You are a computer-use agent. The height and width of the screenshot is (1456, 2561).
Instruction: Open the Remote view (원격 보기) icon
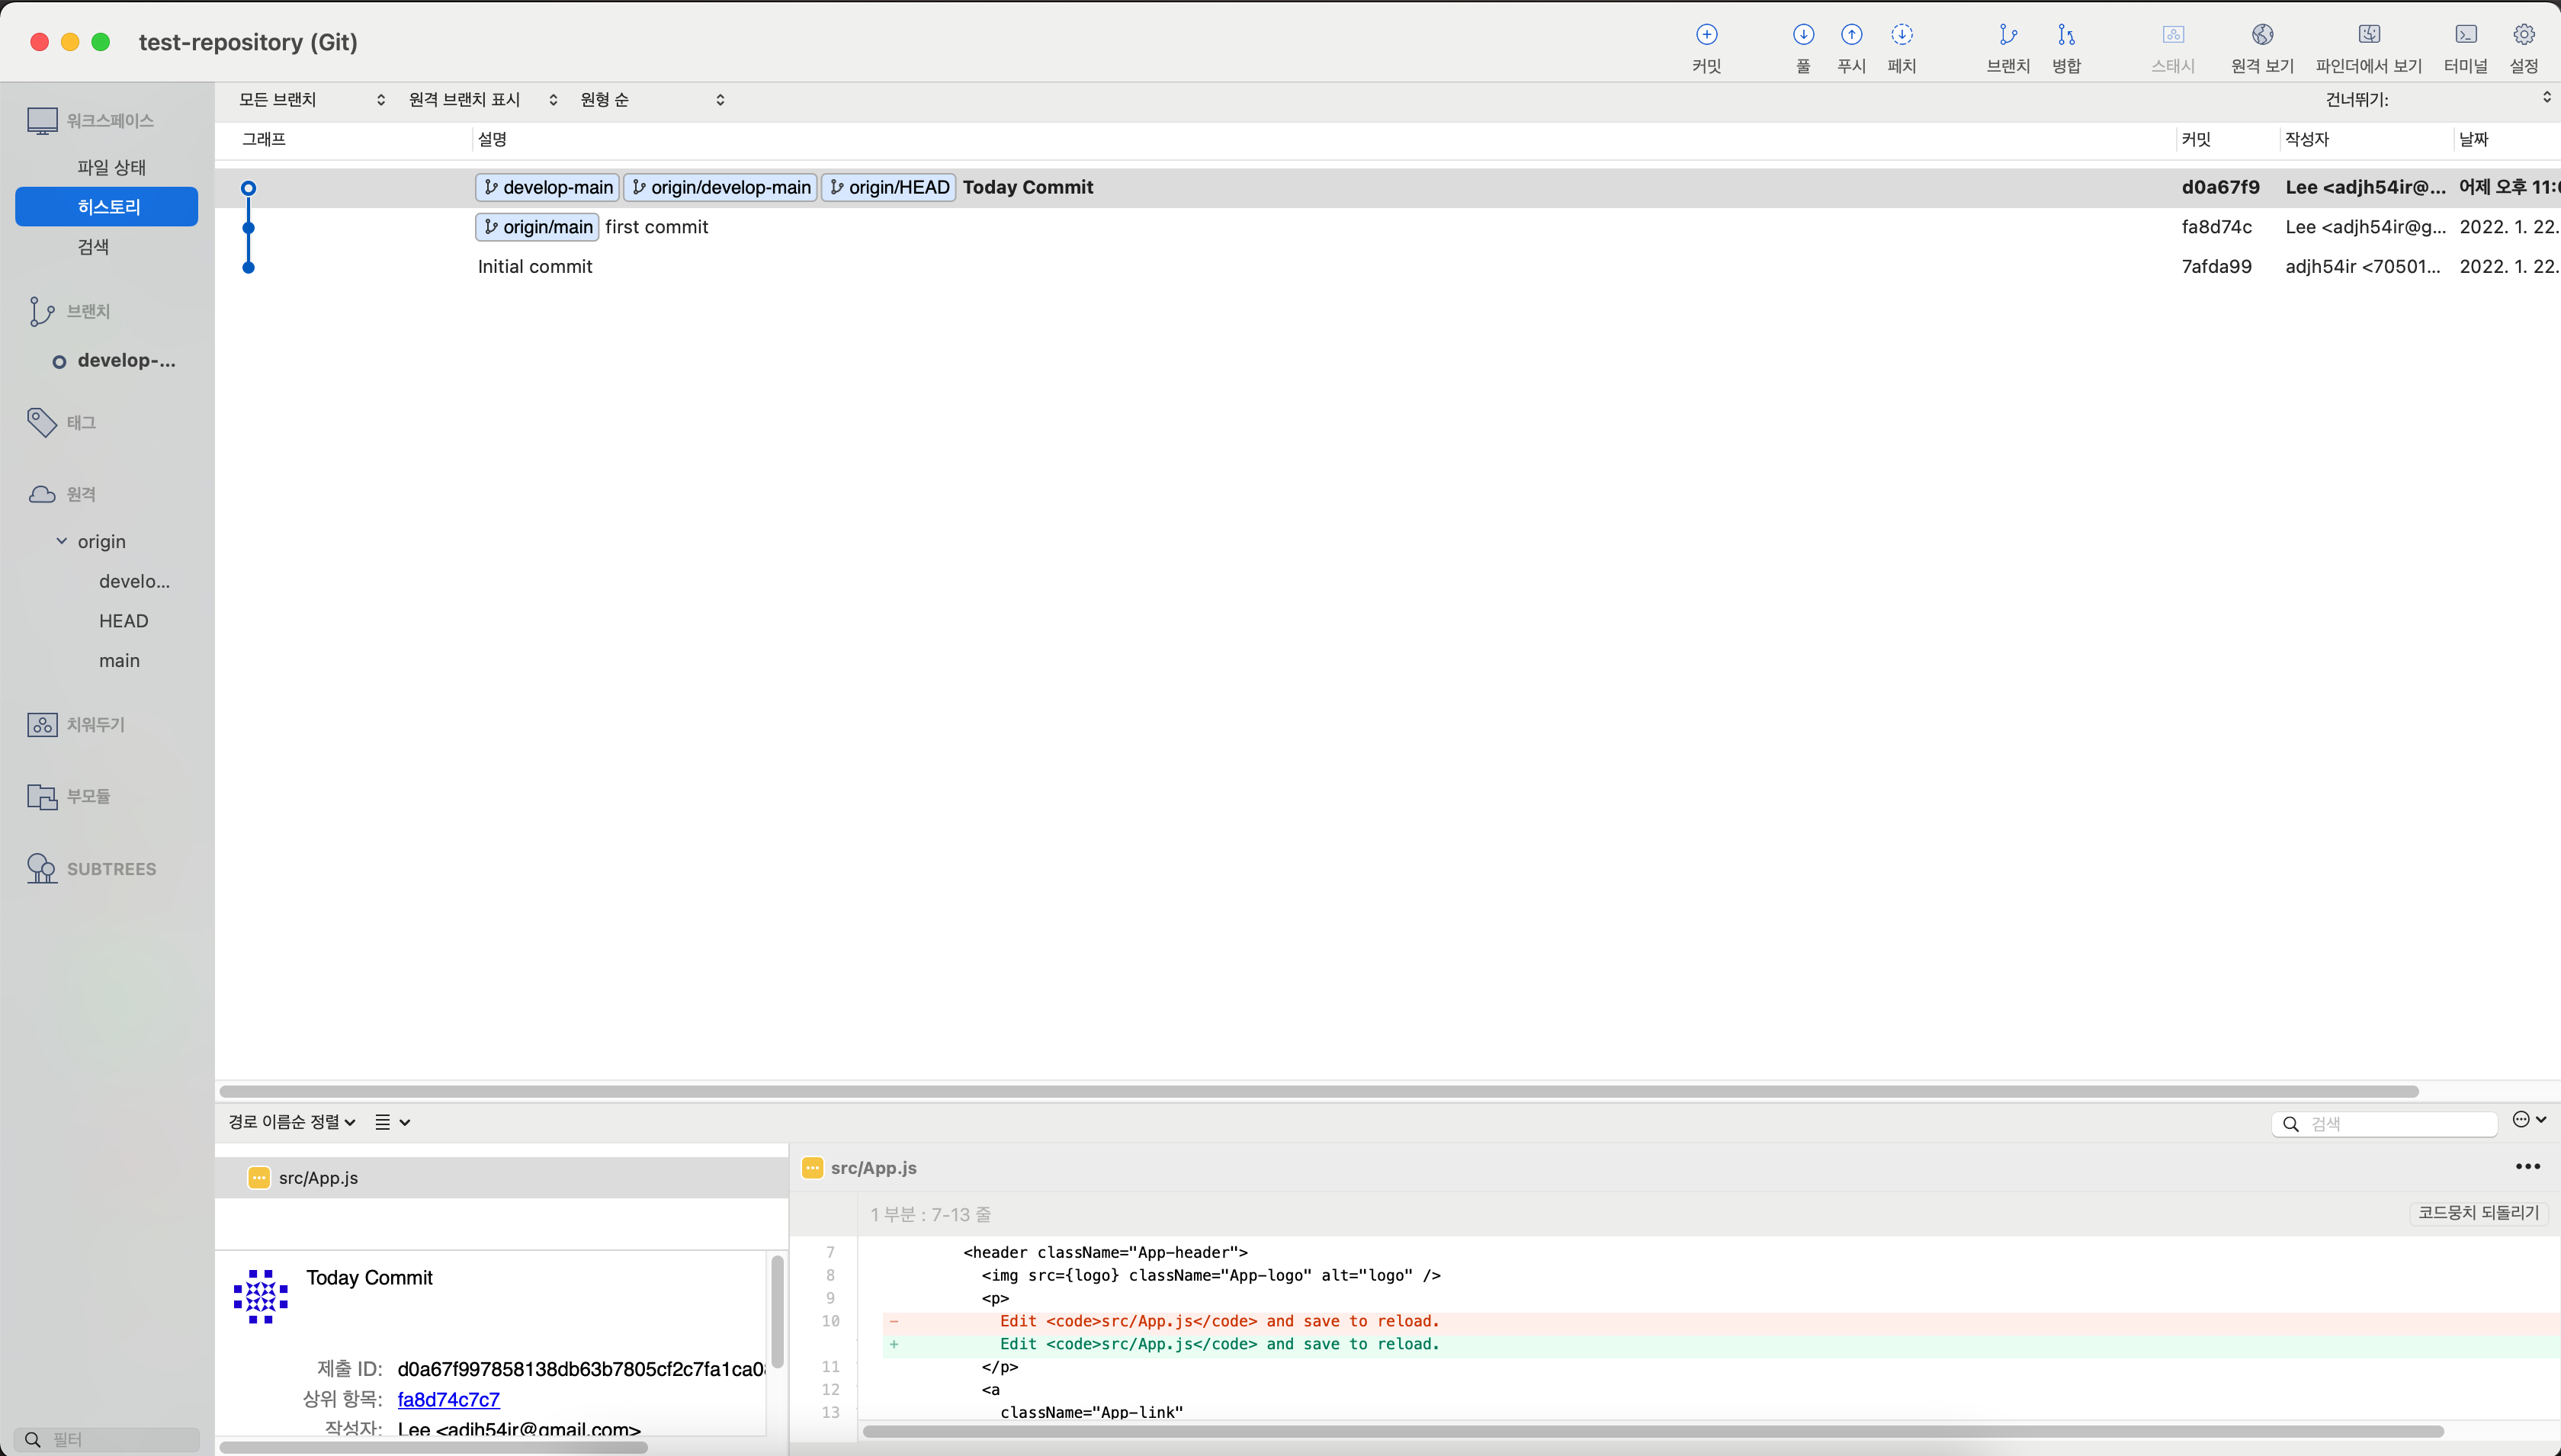[x=2262, y=36]
